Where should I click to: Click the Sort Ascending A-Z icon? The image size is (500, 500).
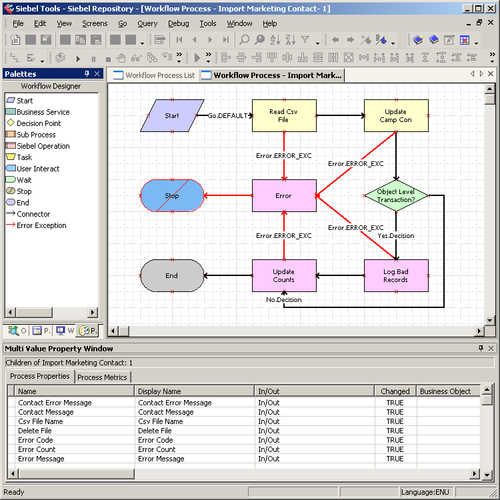pos(275,40)
